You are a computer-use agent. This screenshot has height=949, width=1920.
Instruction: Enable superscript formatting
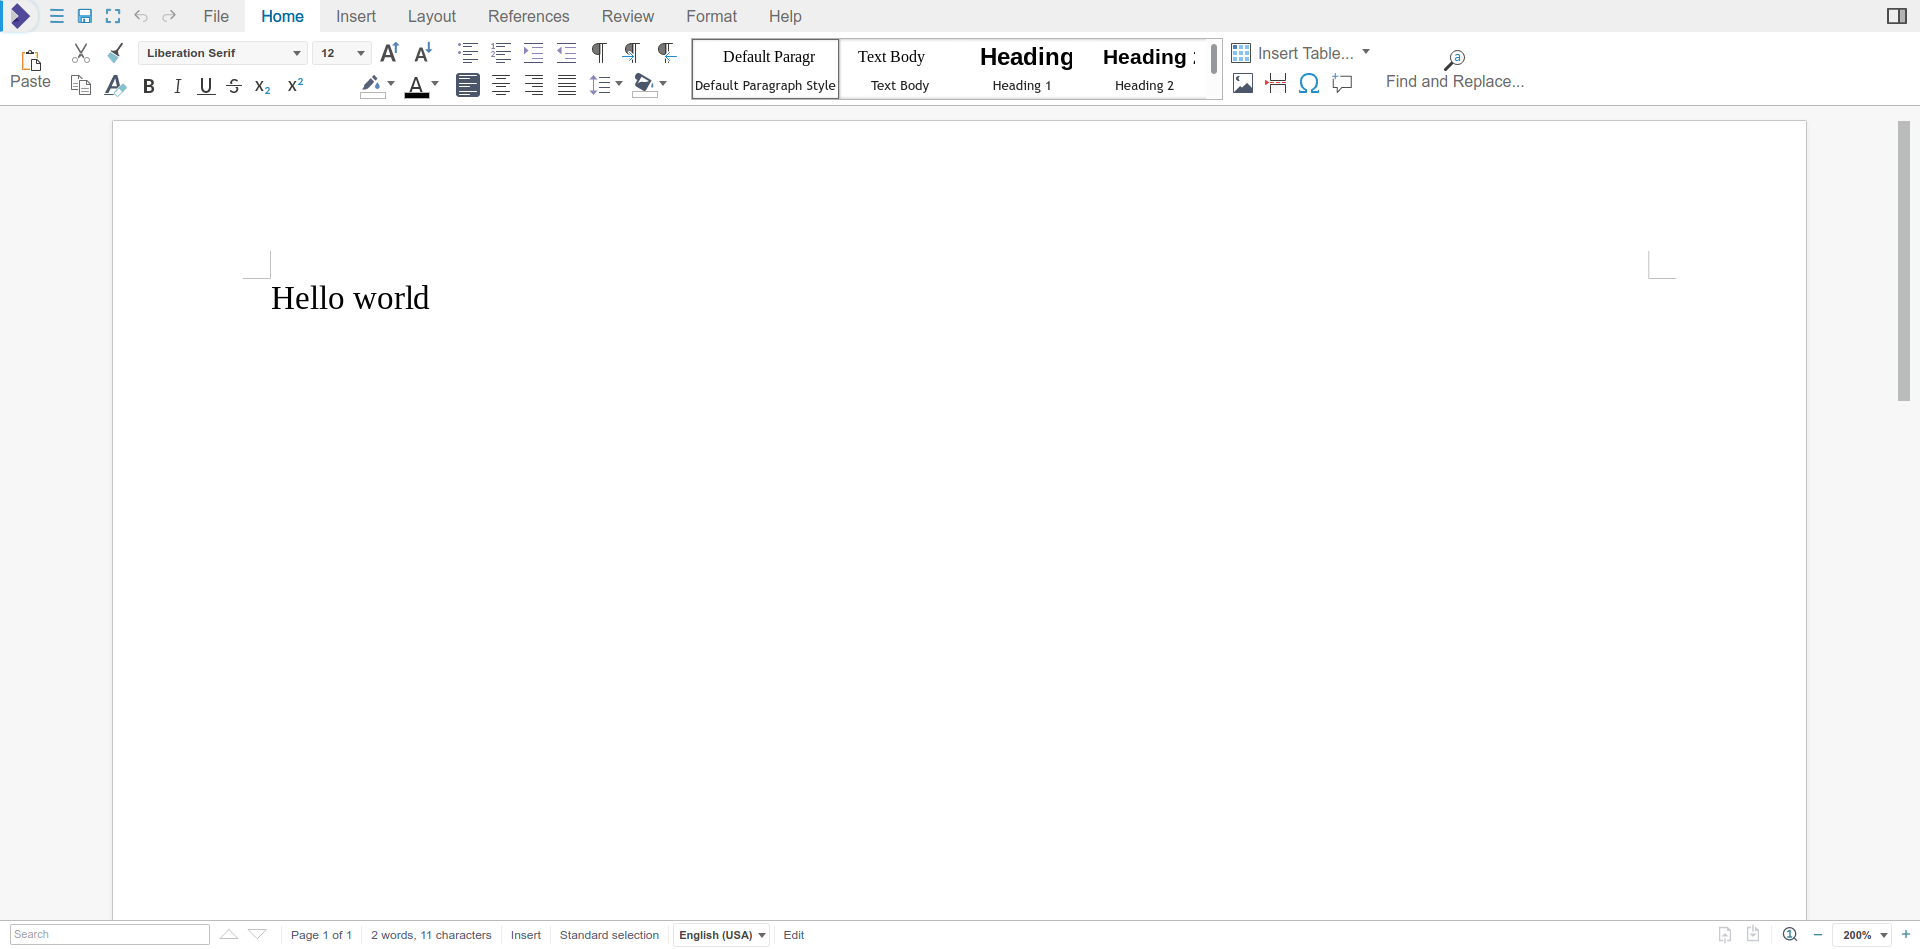[x=294, y=85]
